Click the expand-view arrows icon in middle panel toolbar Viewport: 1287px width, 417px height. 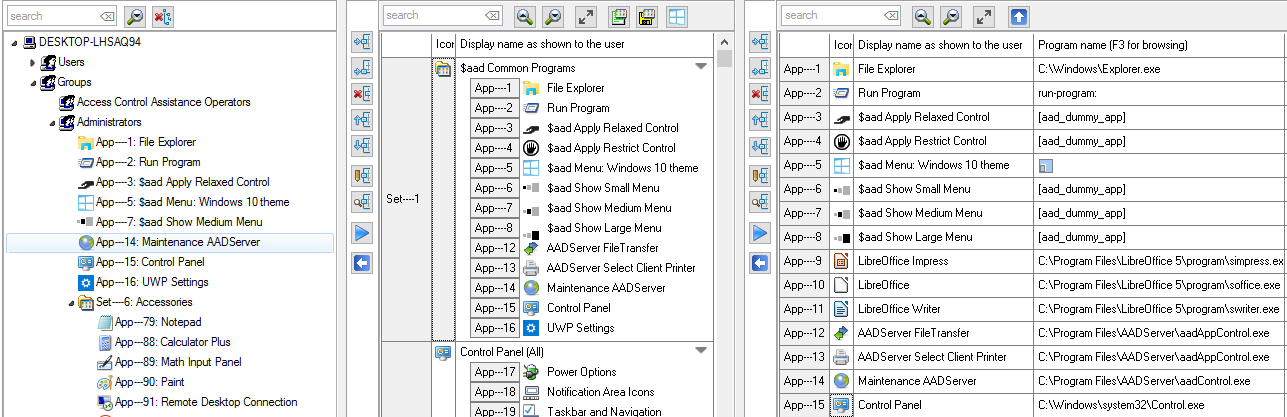click(x=586, y=16)
